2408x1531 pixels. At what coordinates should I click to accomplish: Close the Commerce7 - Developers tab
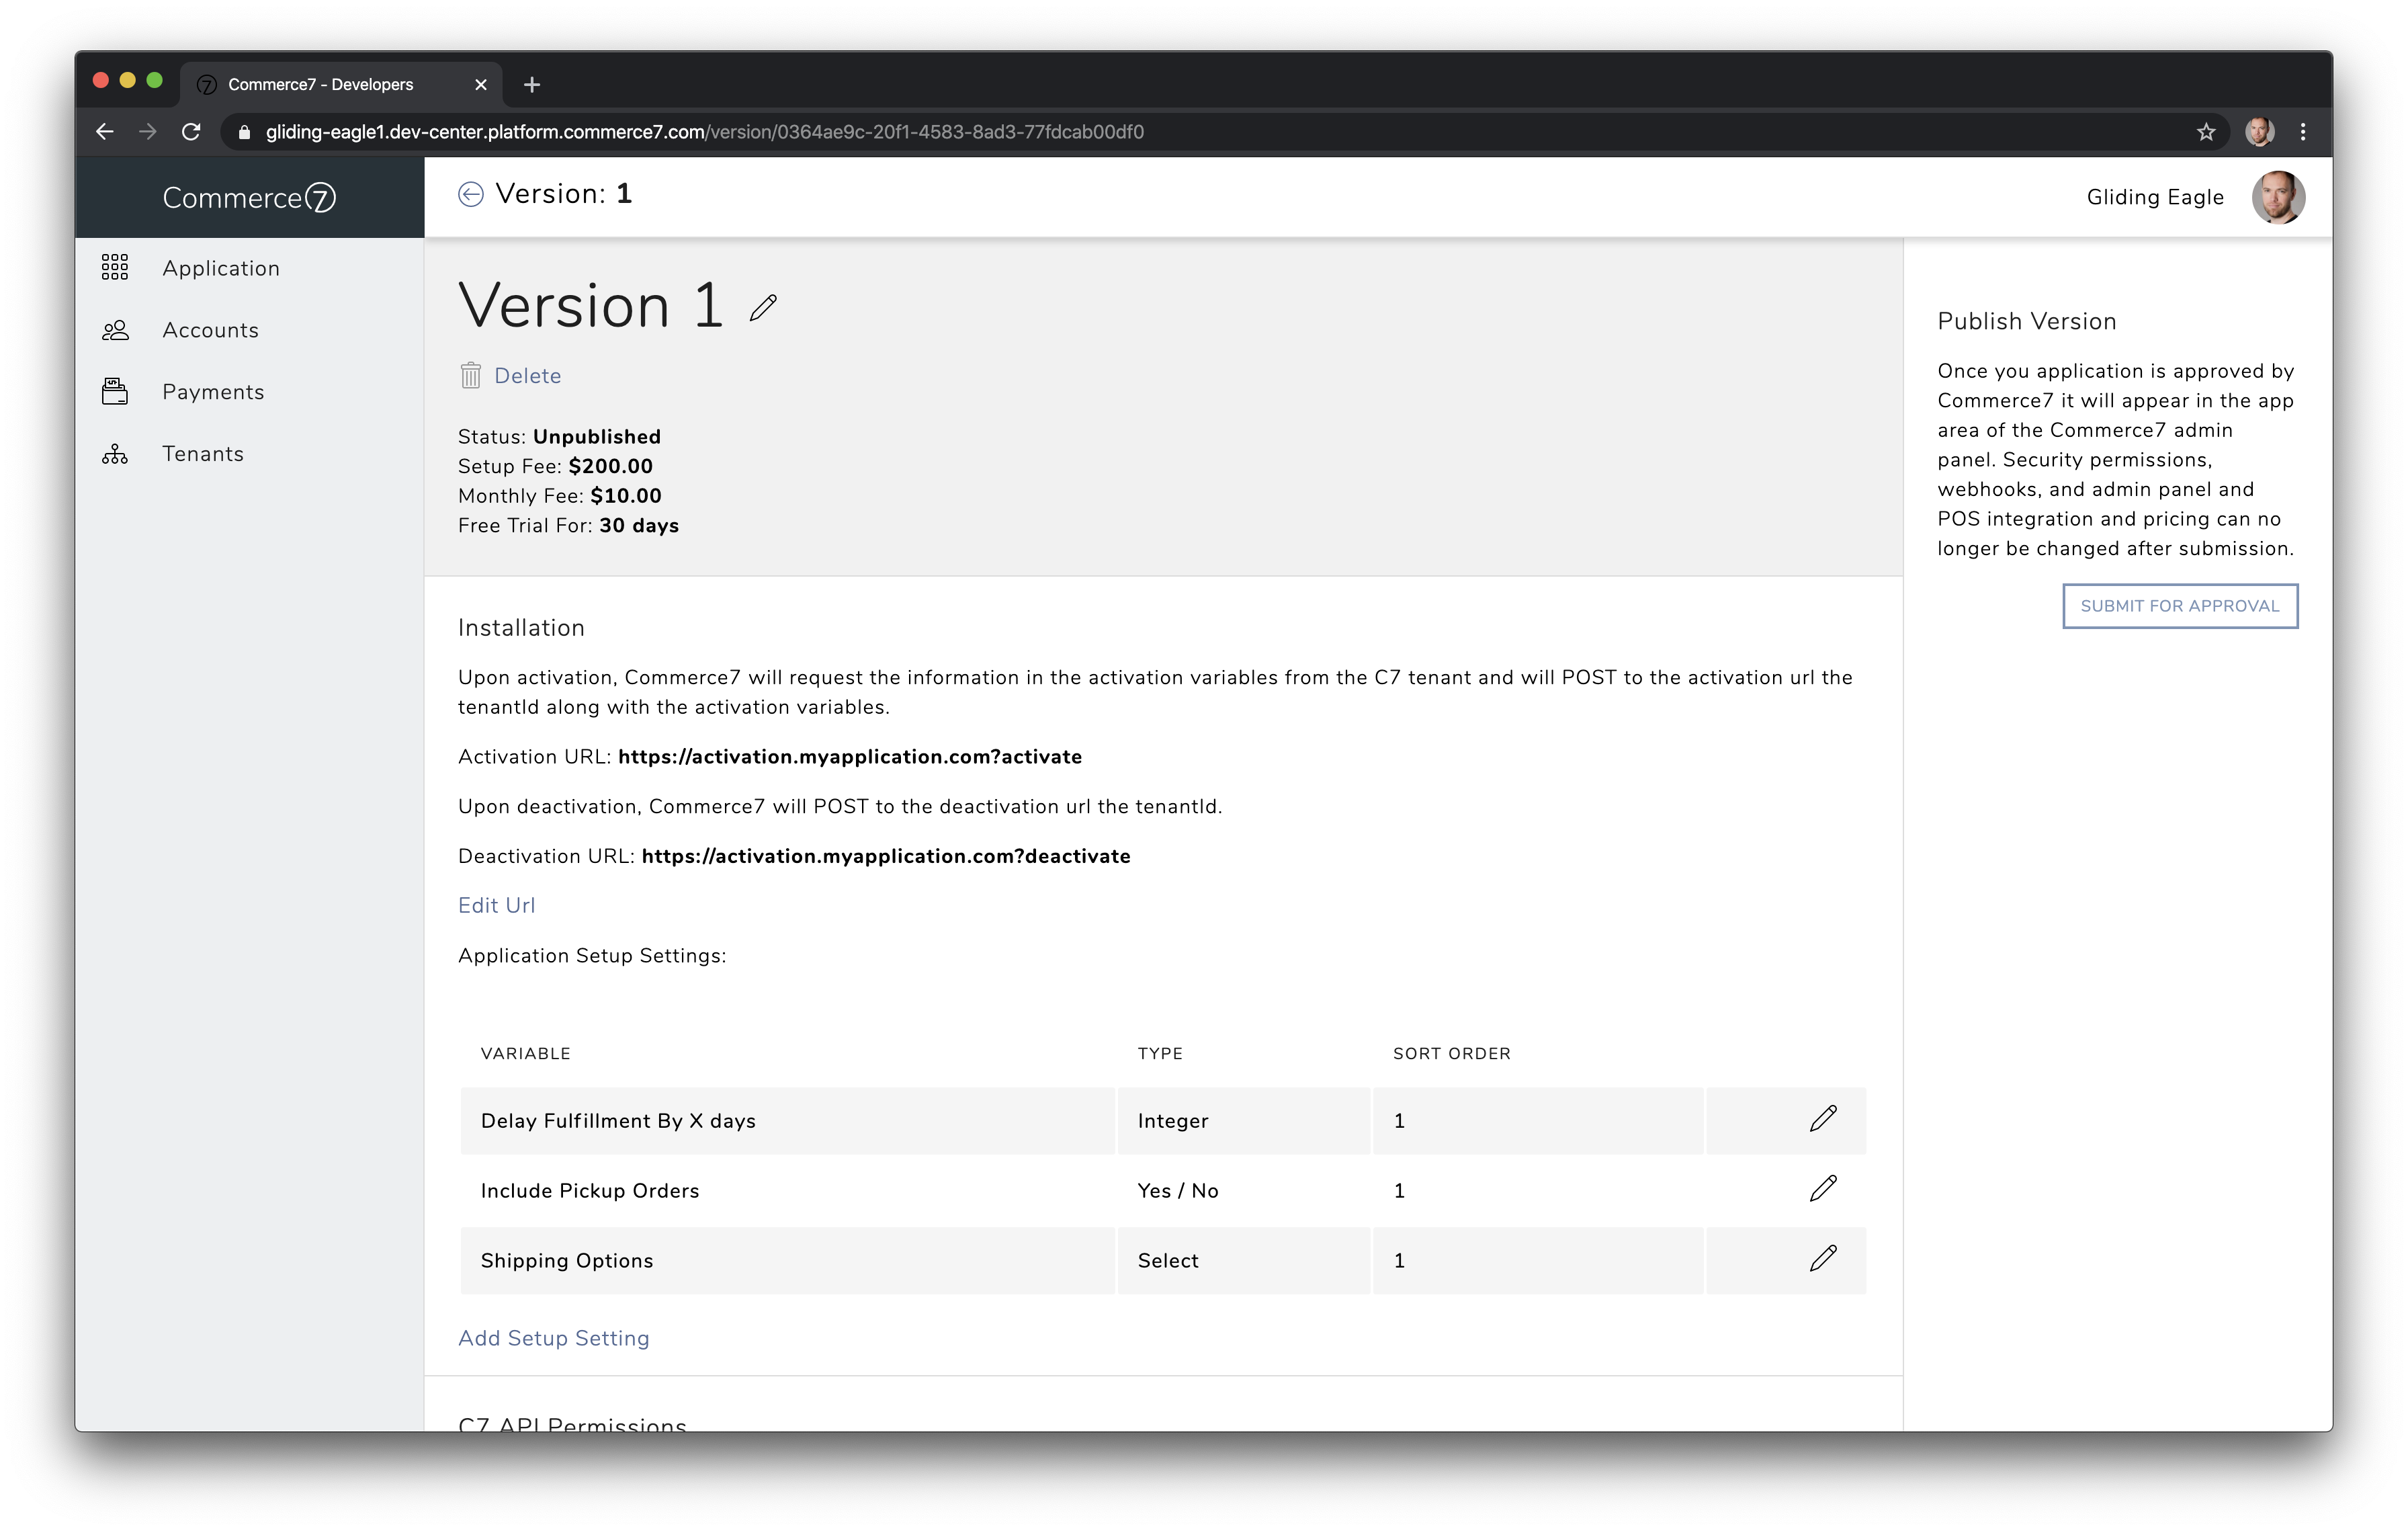[481, 85]
